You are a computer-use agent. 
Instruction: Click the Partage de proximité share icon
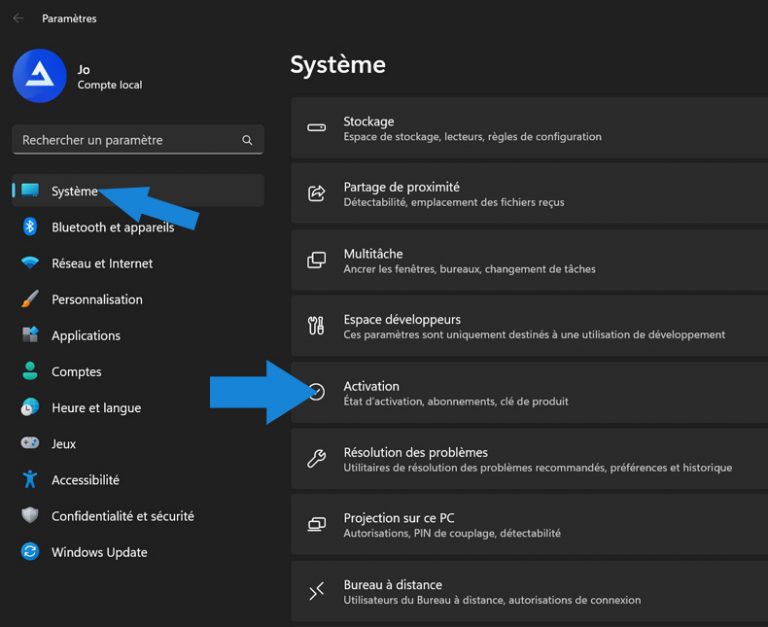pos(316,193)
